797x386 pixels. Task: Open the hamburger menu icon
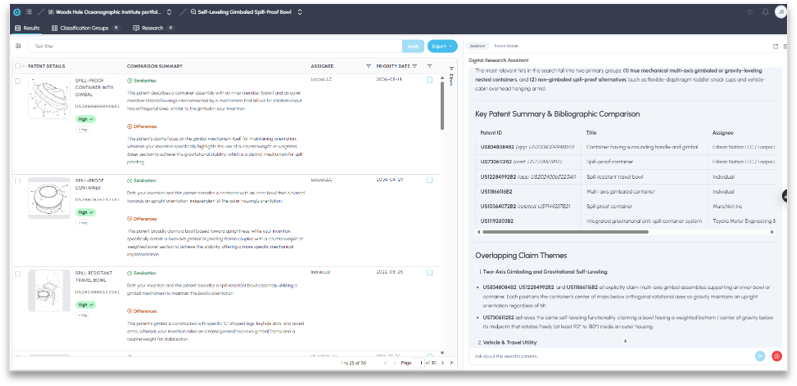click(x=28, y=12)
